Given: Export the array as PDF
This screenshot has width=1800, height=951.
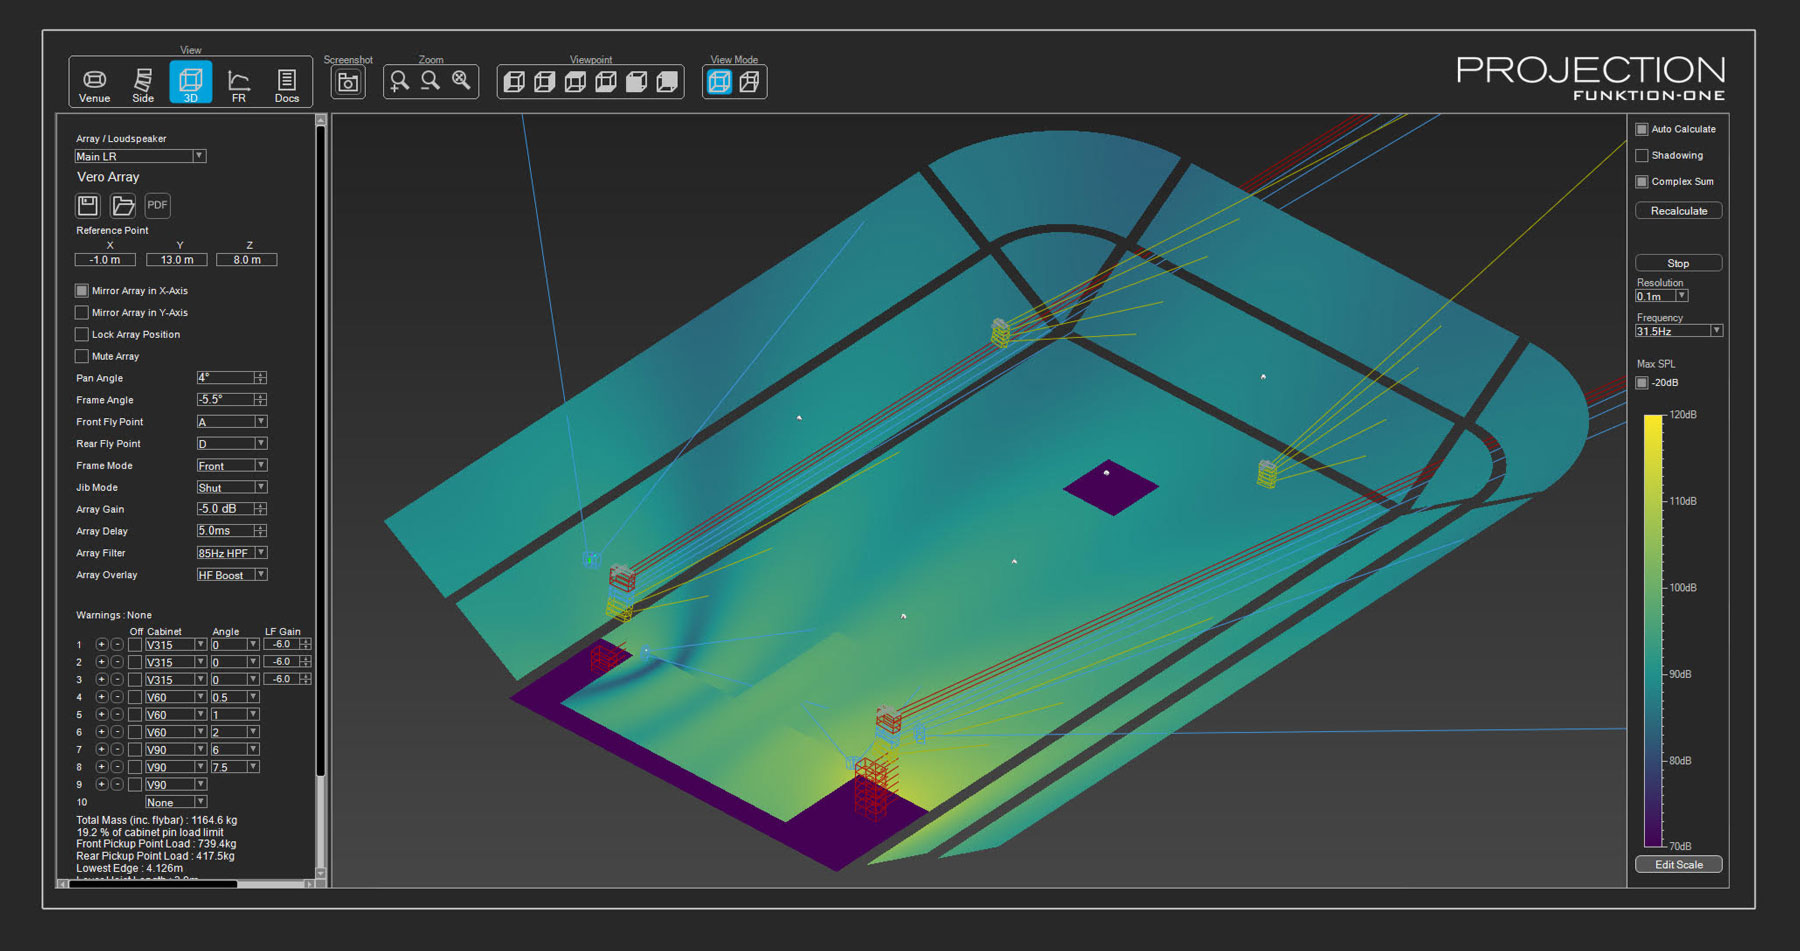Looking at the screenshot, I should tap(157, 205).
